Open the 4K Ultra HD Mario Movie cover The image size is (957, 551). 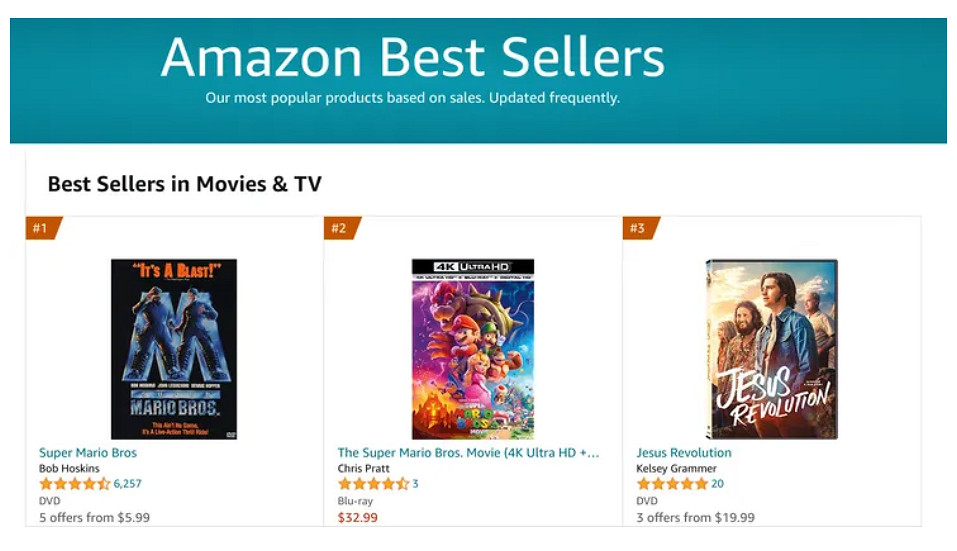(473, 349)
